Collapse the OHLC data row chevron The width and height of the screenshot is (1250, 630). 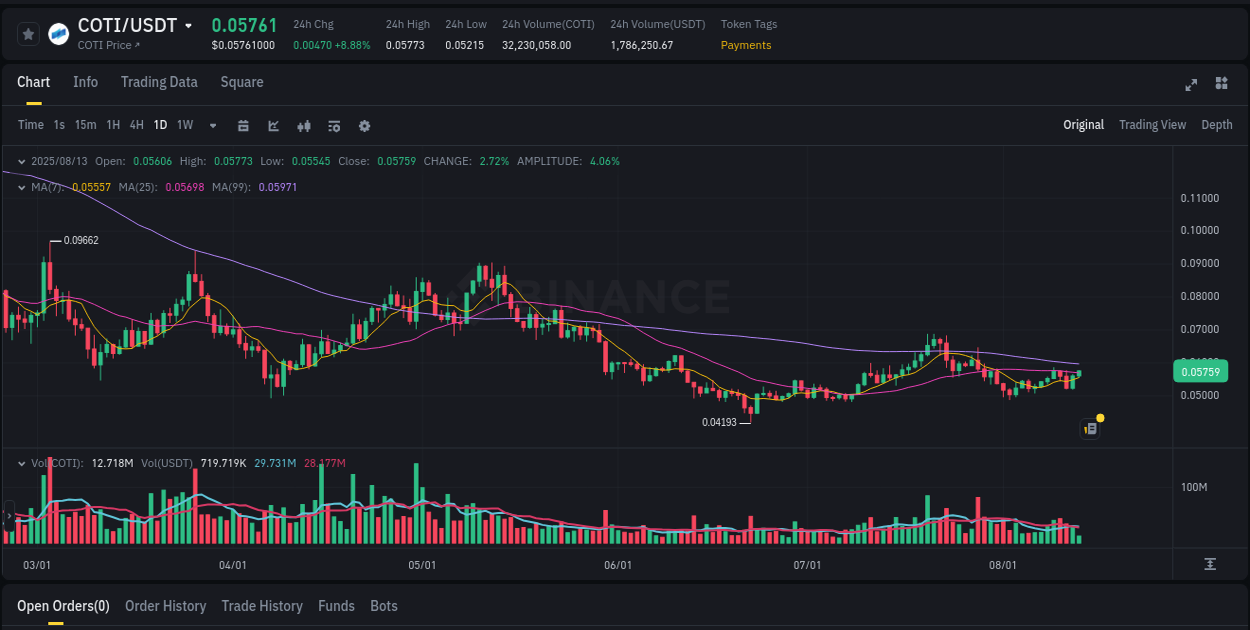21,160
